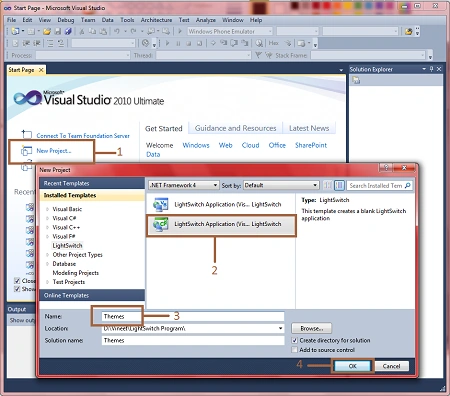The height and width of the screenshot is (396, 450).
Task: Click the Solution Explorer properties icon
Action: 357,80
